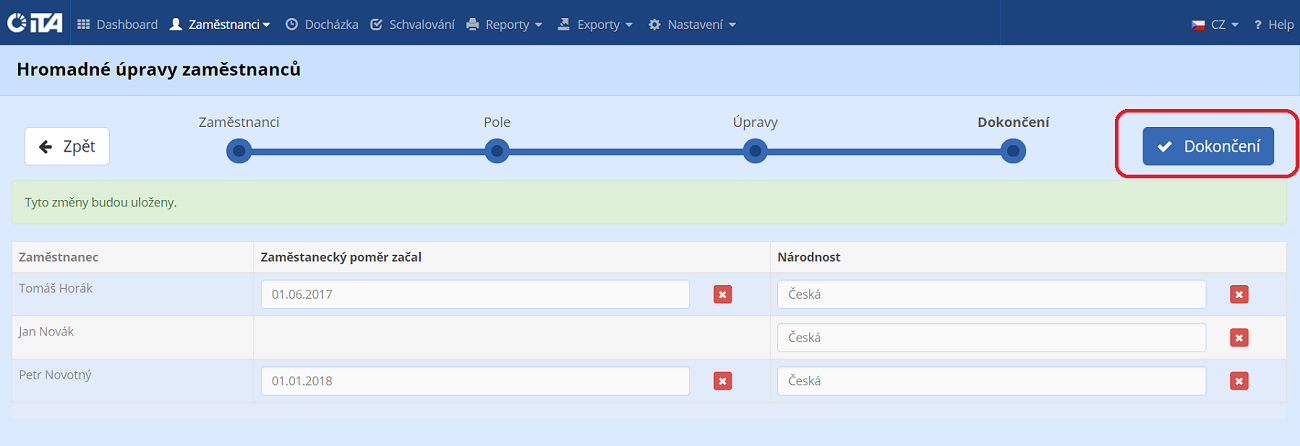Open Help with question mark icon
Screen dimensions: 1300x446
coord(1273,24)
